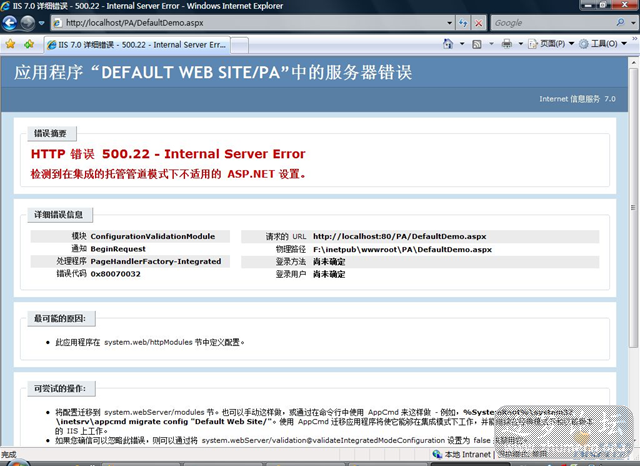Expand the address bar history dropdown

coord(449,23)
